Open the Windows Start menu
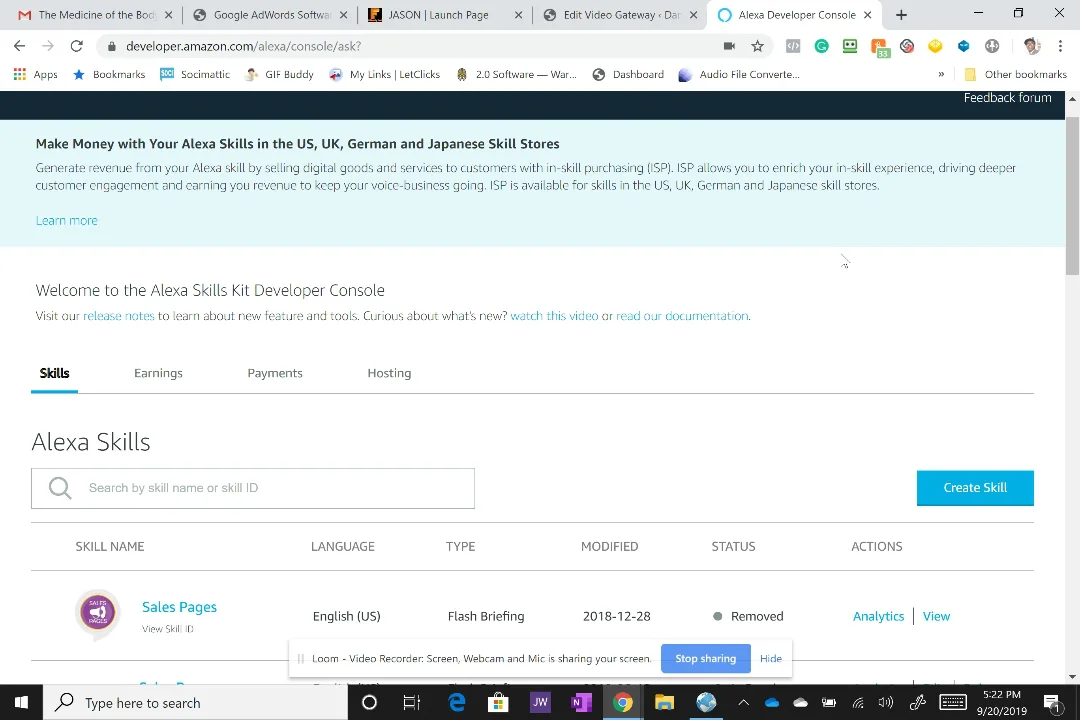The height and width of the screenshot is (720, 1080). pyautogui.click(x=21, y=703)
